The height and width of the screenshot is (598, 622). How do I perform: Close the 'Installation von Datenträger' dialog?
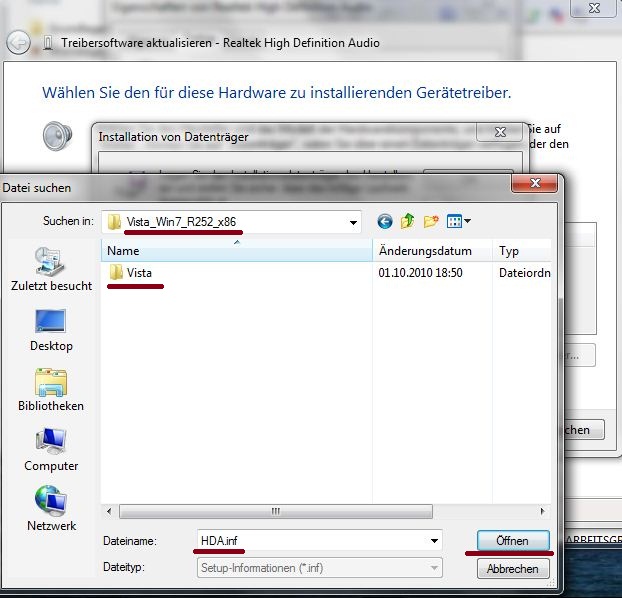pos(500,132)
